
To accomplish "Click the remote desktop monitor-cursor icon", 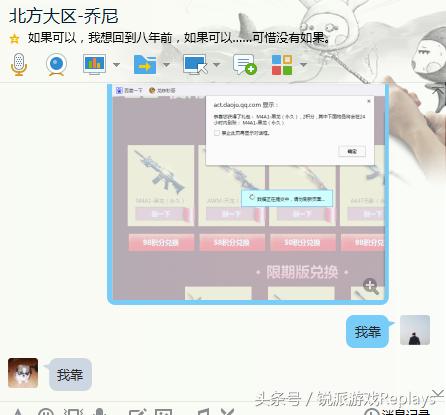I will 195,64.
